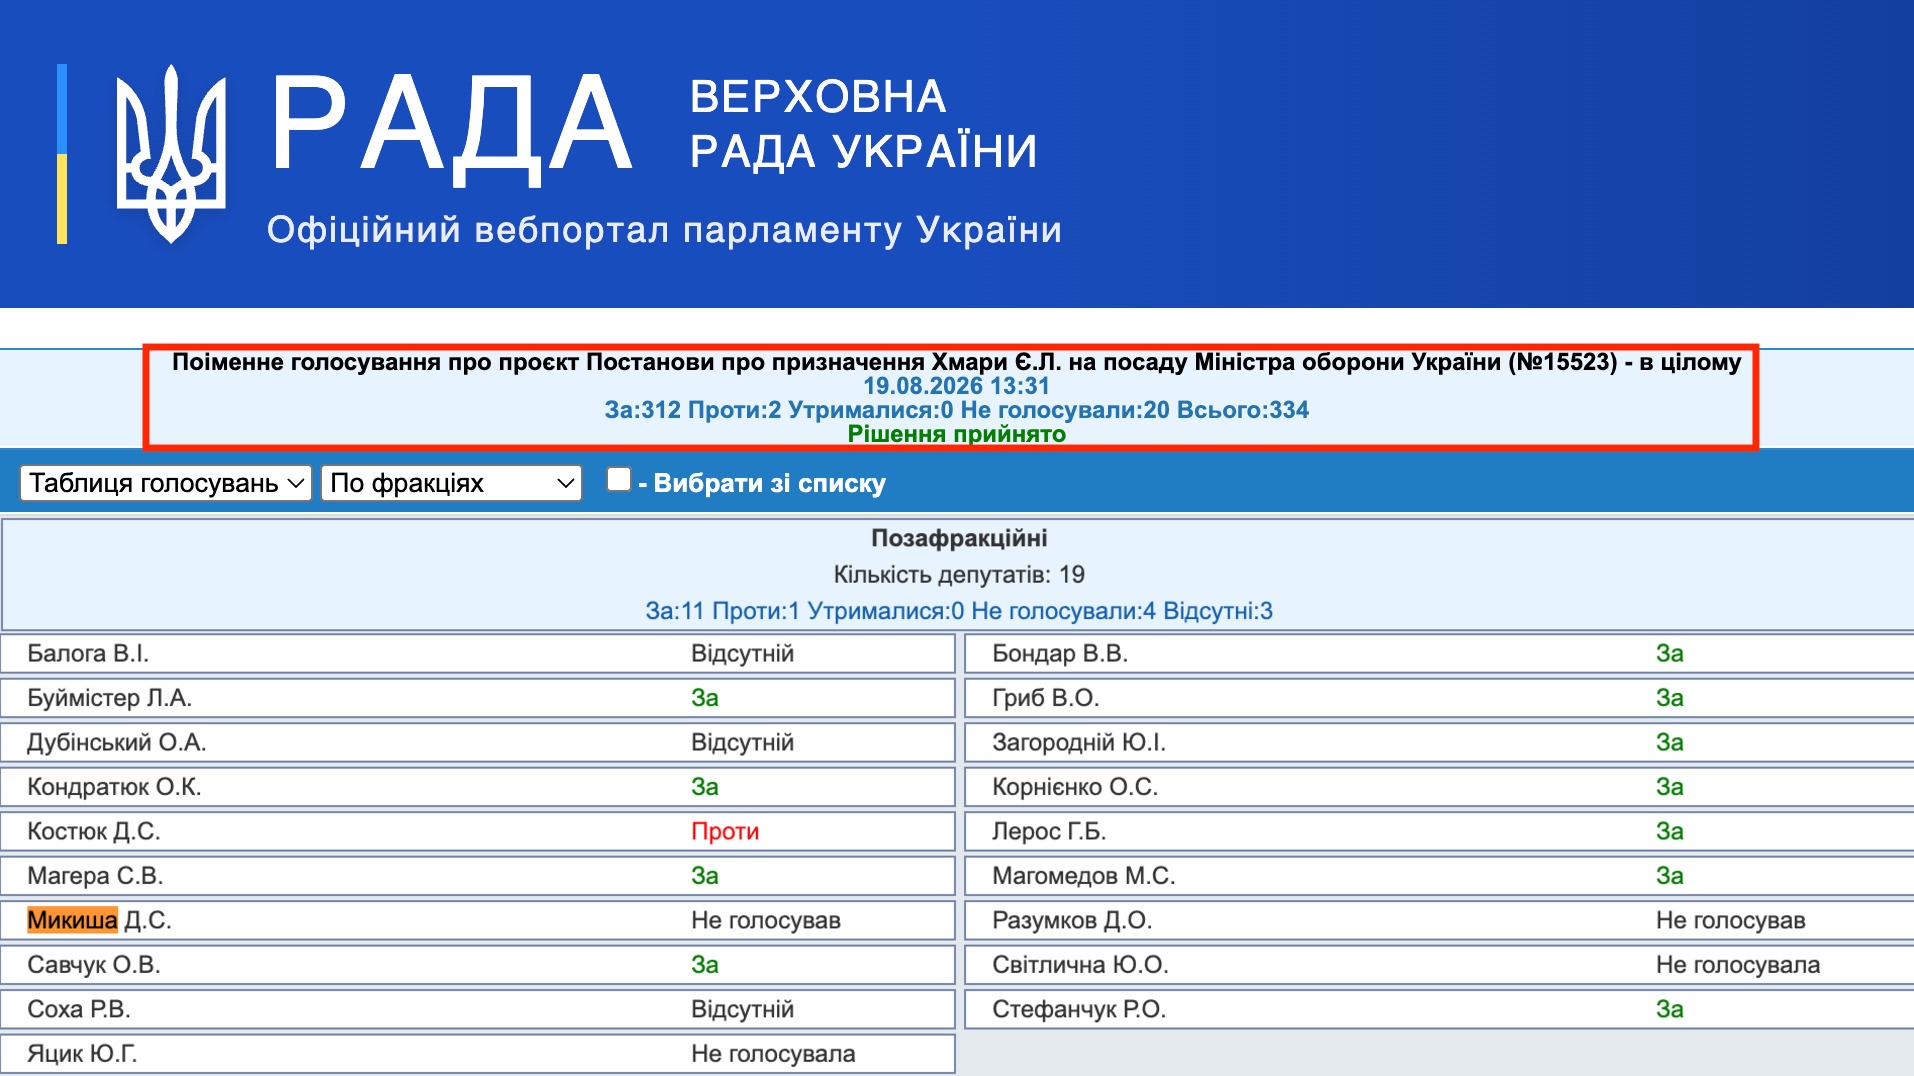This screenshot has width=1914, height=1076.
Task: Click the За vote for Стефанчук Р.О.
Action: point(1669,1009)
